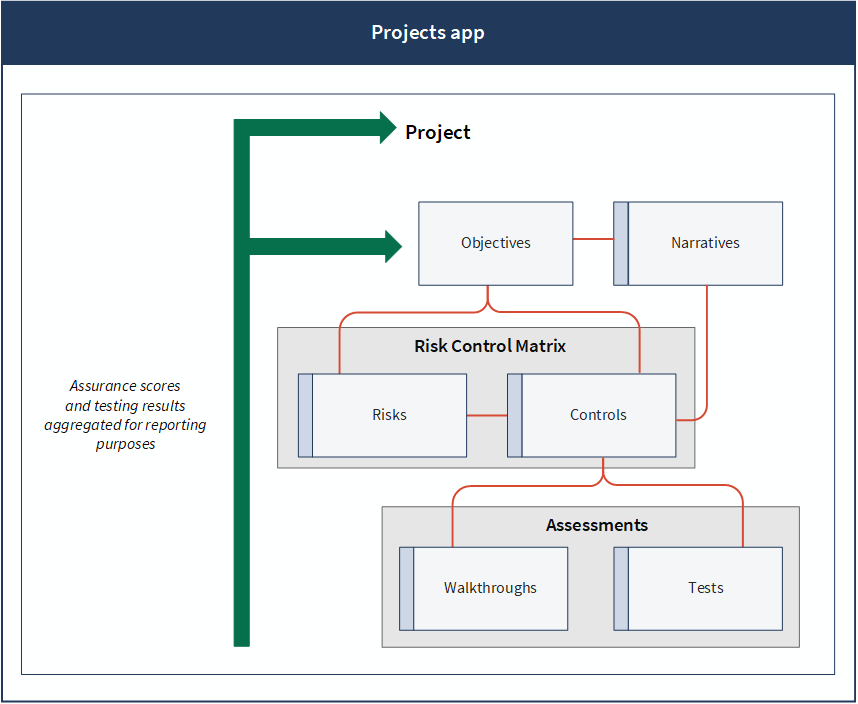Select the Controls box
This screenshot has width=858, height=704.
(592, 415)
